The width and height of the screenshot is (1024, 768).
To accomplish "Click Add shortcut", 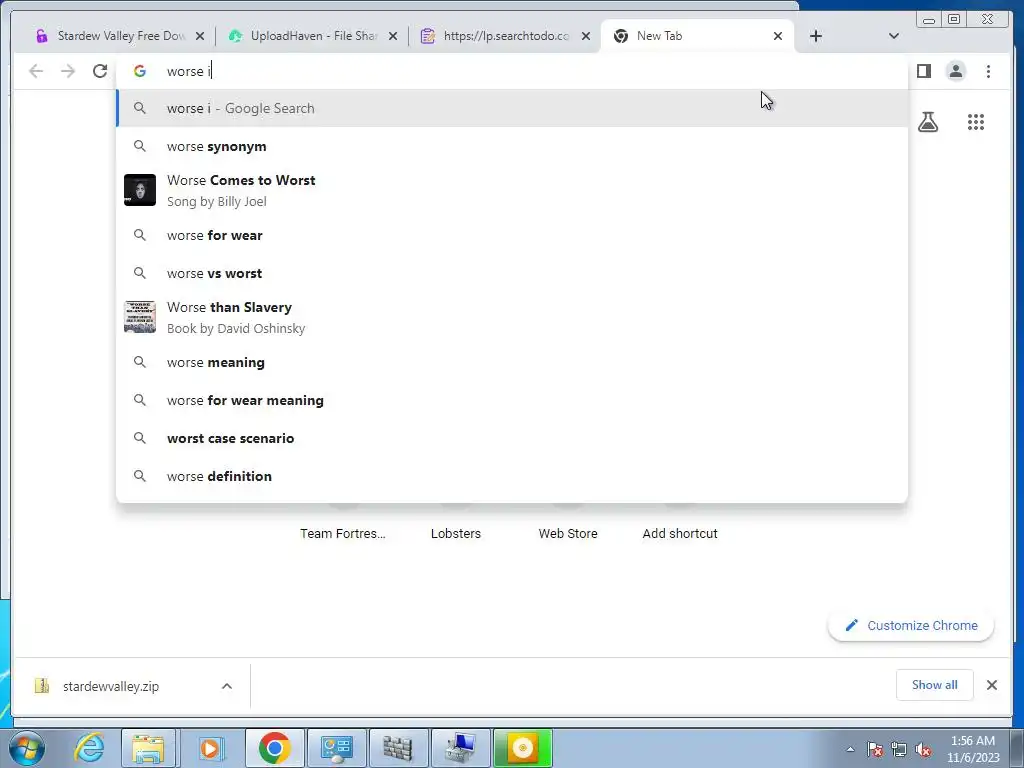I will (x=680, y=533).
